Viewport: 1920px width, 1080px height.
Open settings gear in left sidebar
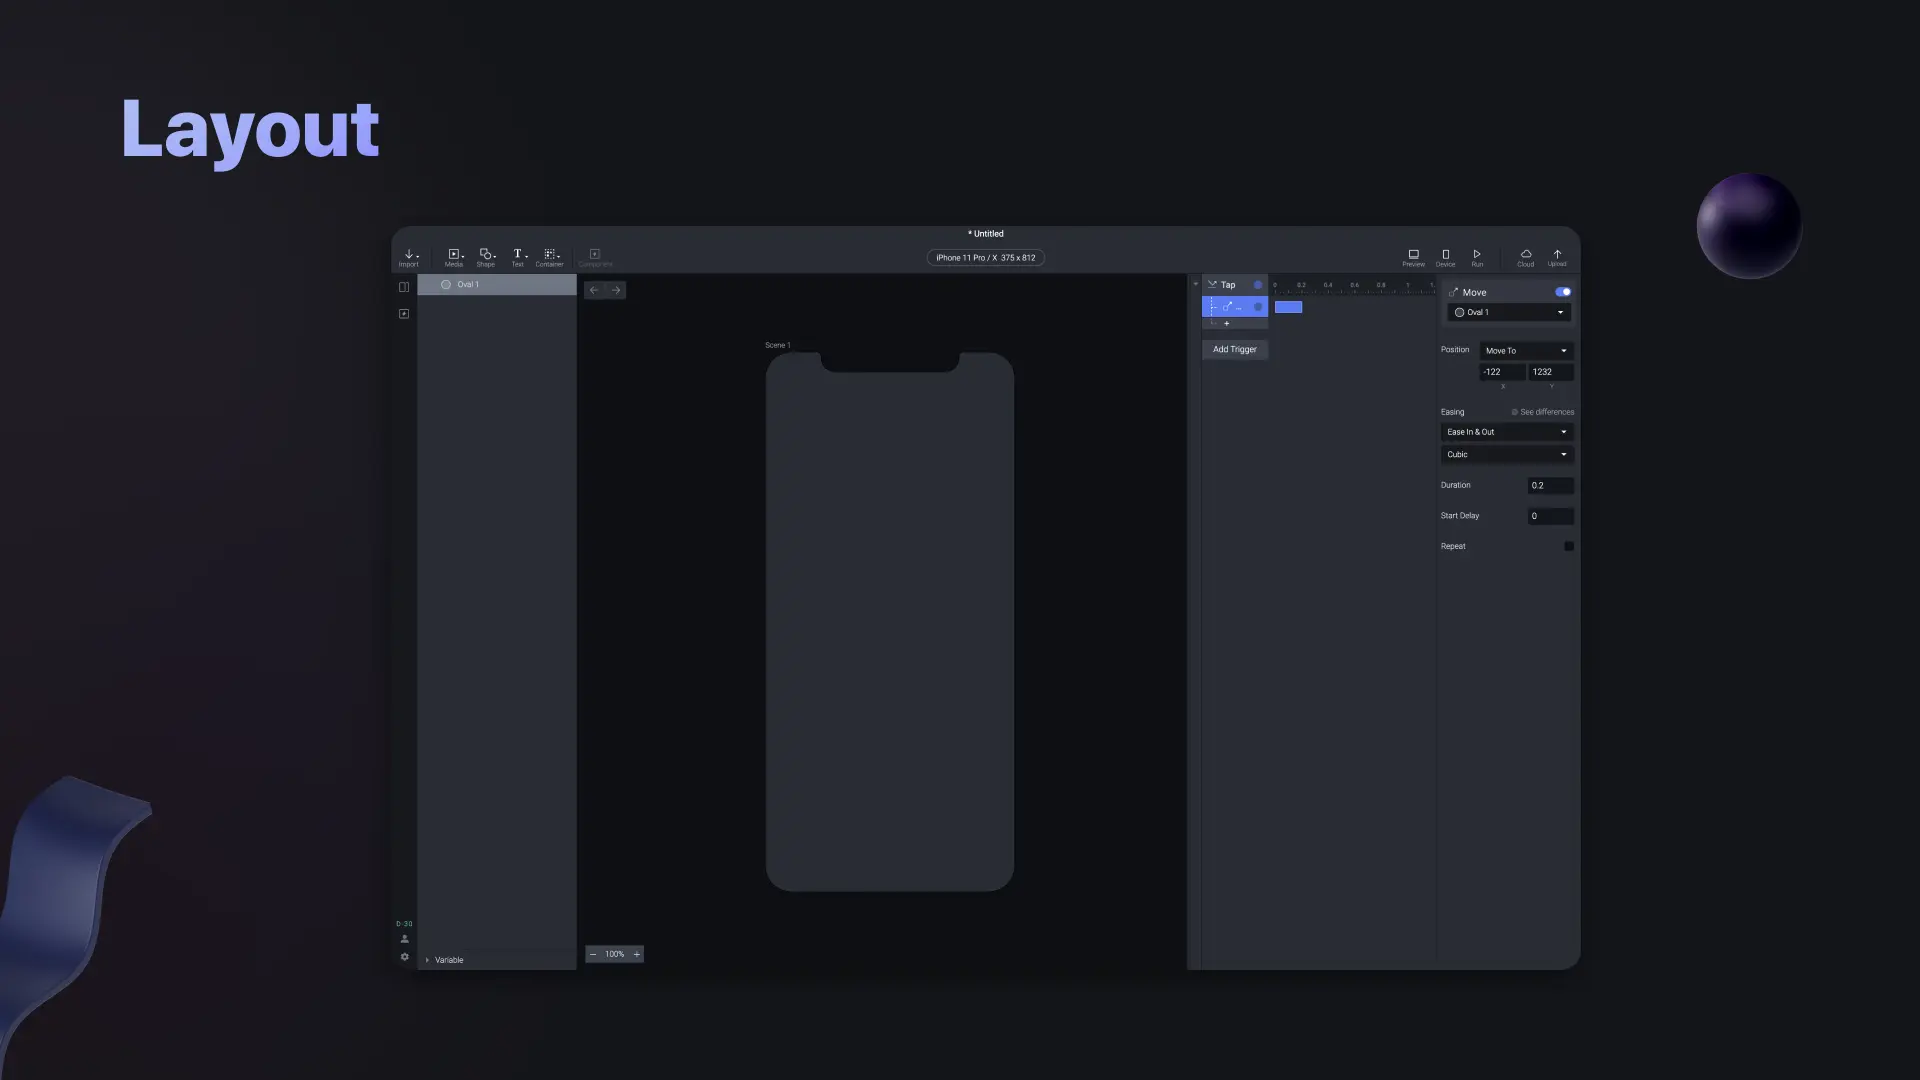404,957
